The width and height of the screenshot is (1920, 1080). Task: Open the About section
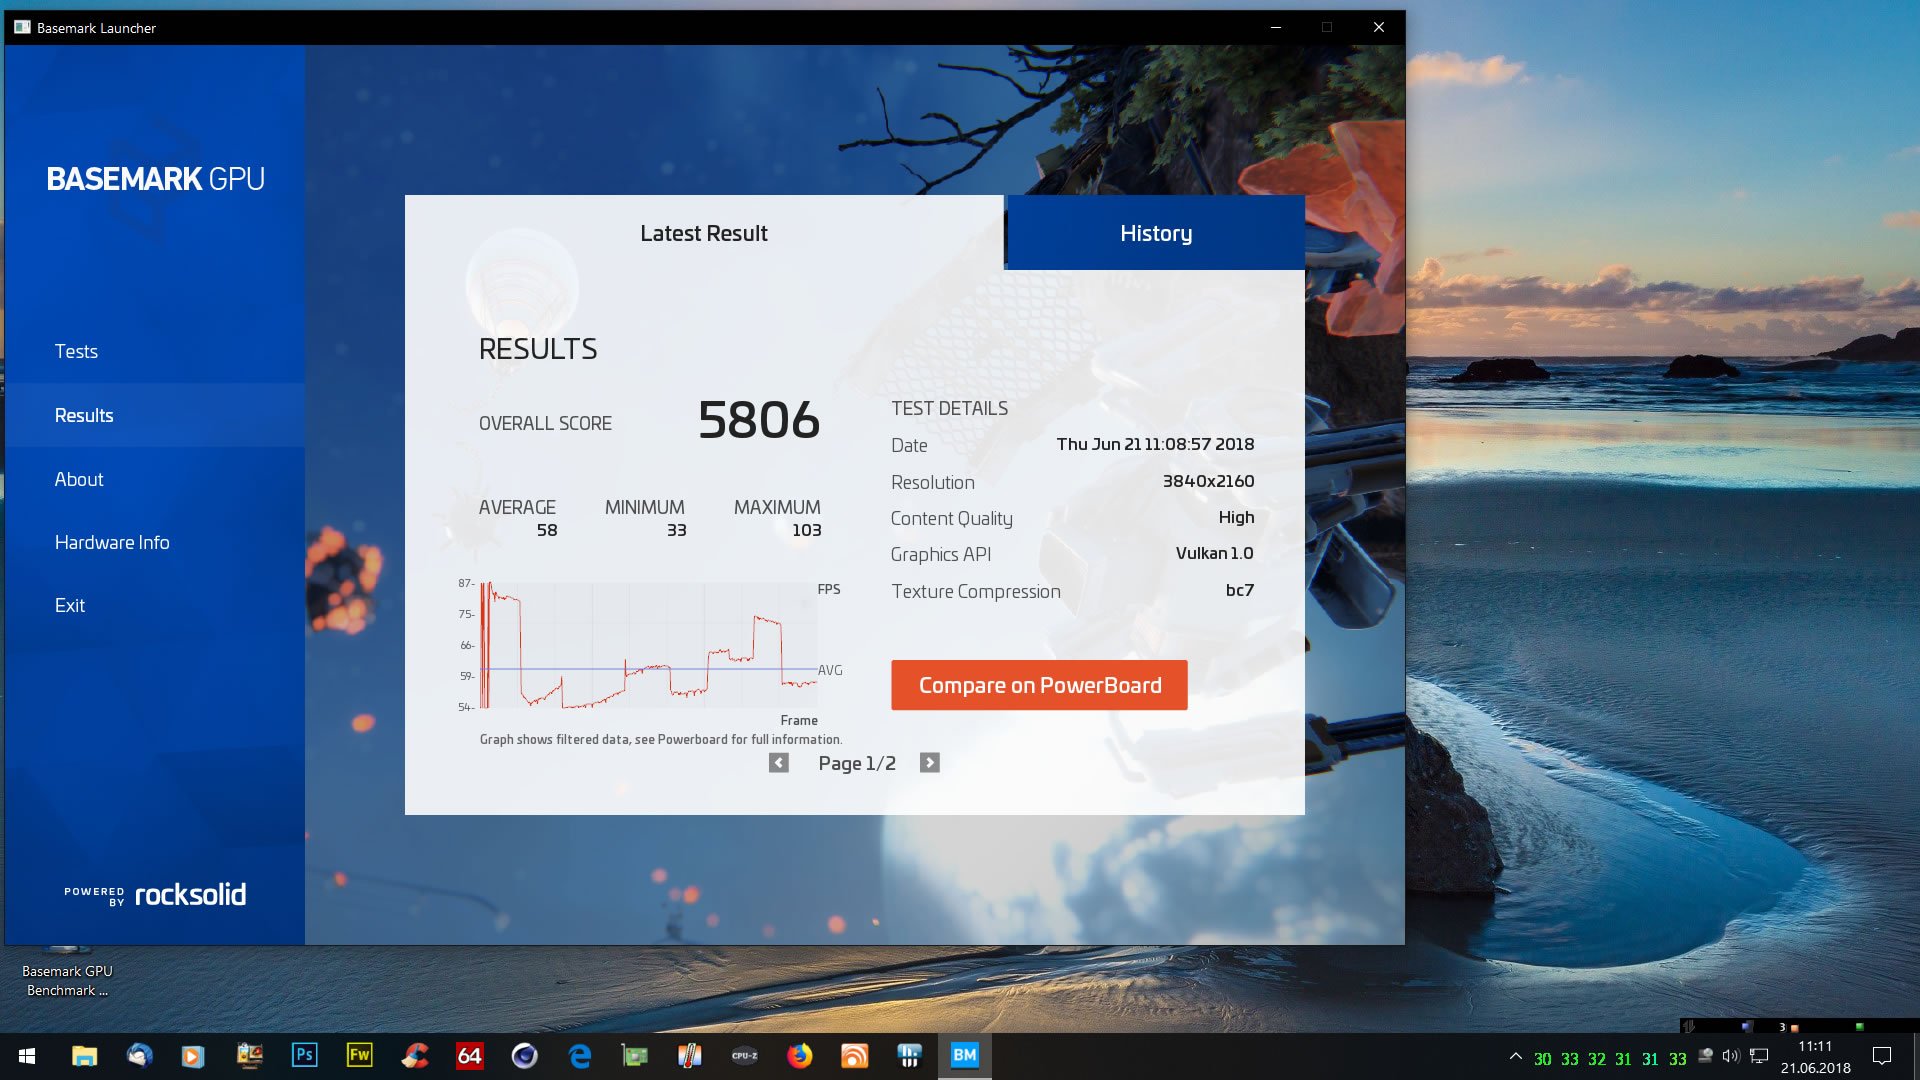click(x=79, y=479)
